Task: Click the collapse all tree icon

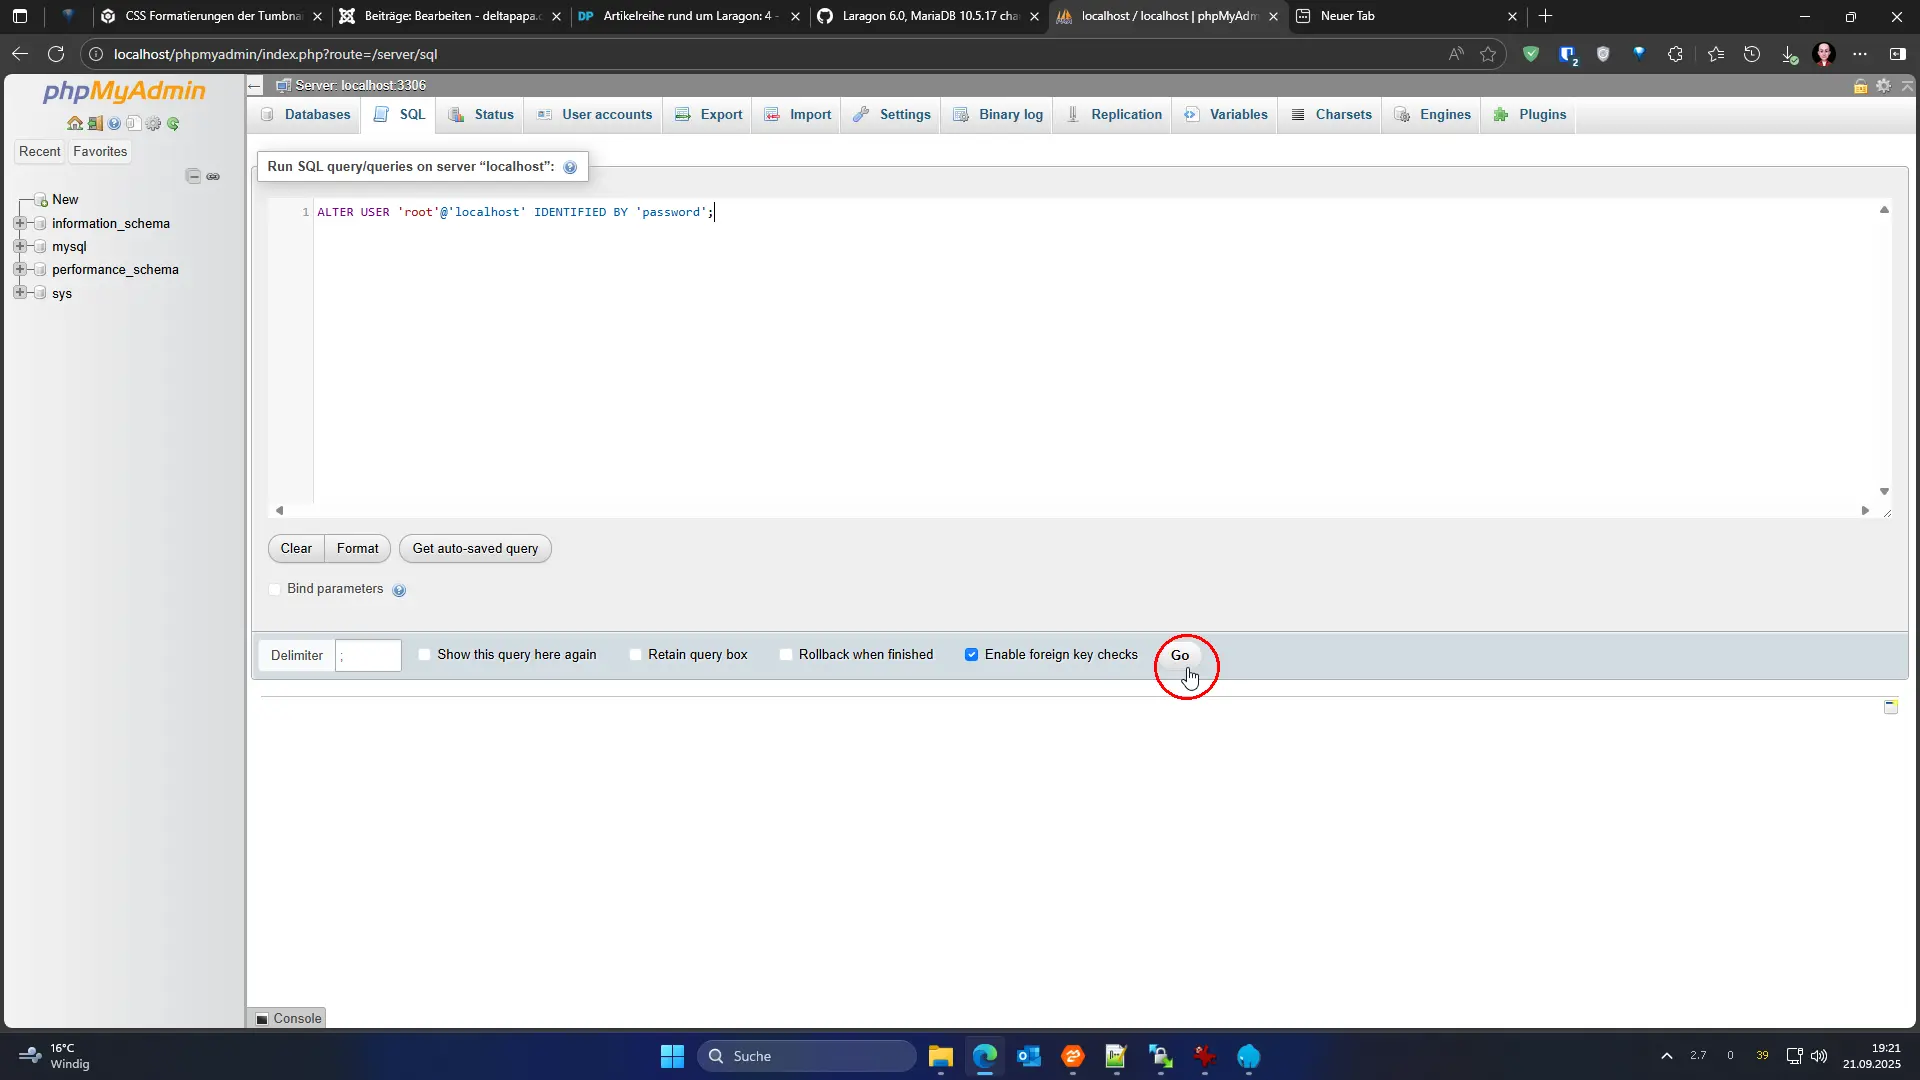Action: click(x=193, y=176)
